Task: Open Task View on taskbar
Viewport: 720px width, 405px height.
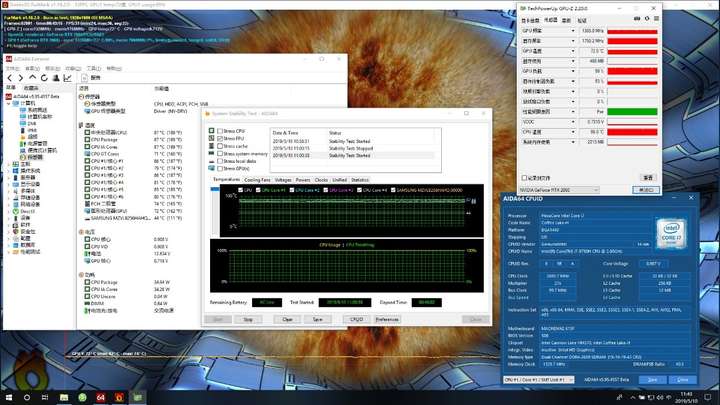Action: tap(45, 397)
